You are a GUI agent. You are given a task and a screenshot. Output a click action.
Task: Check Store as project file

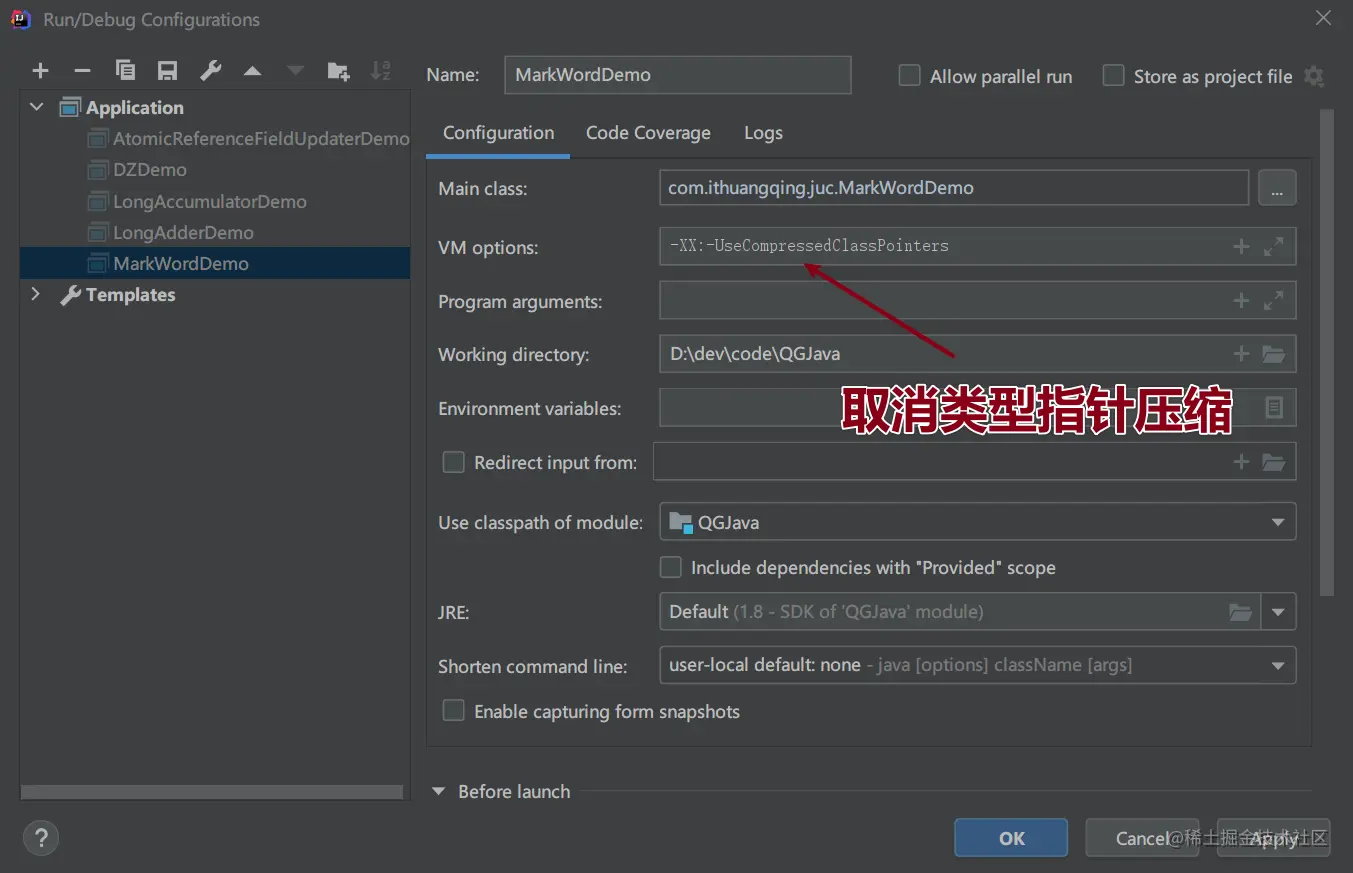tap(1113, 76)
